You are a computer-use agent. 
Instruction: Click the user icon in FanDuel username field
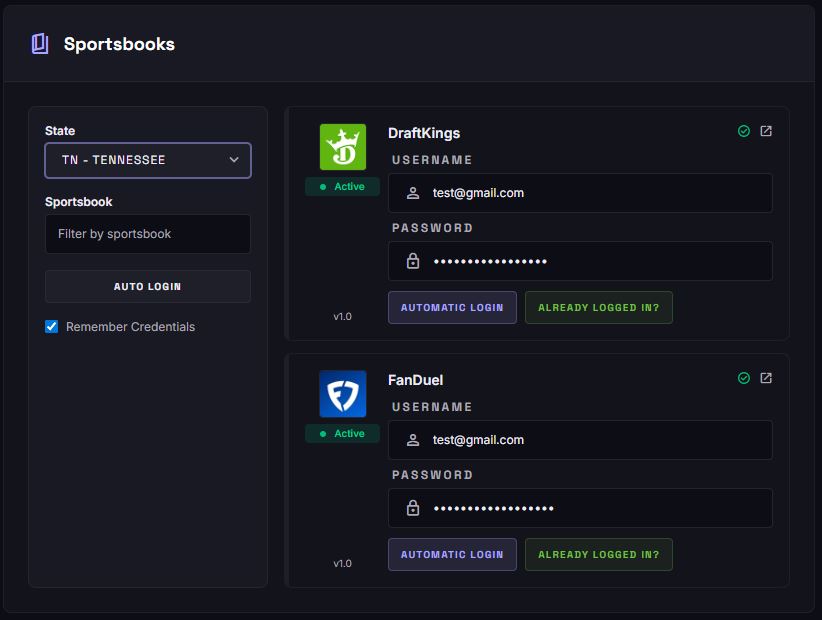click(413, 440)
